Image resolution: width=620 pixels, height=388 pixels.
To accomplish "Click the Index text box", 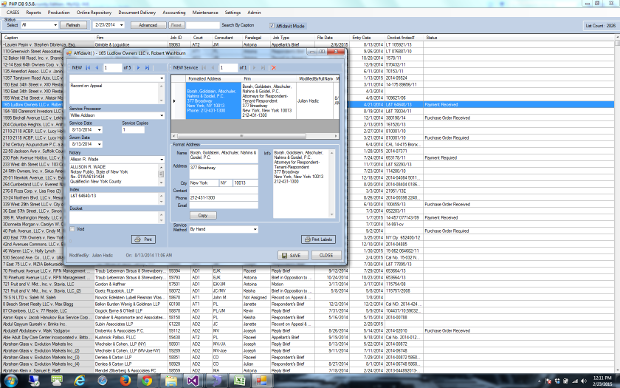I will click(117, 199).
